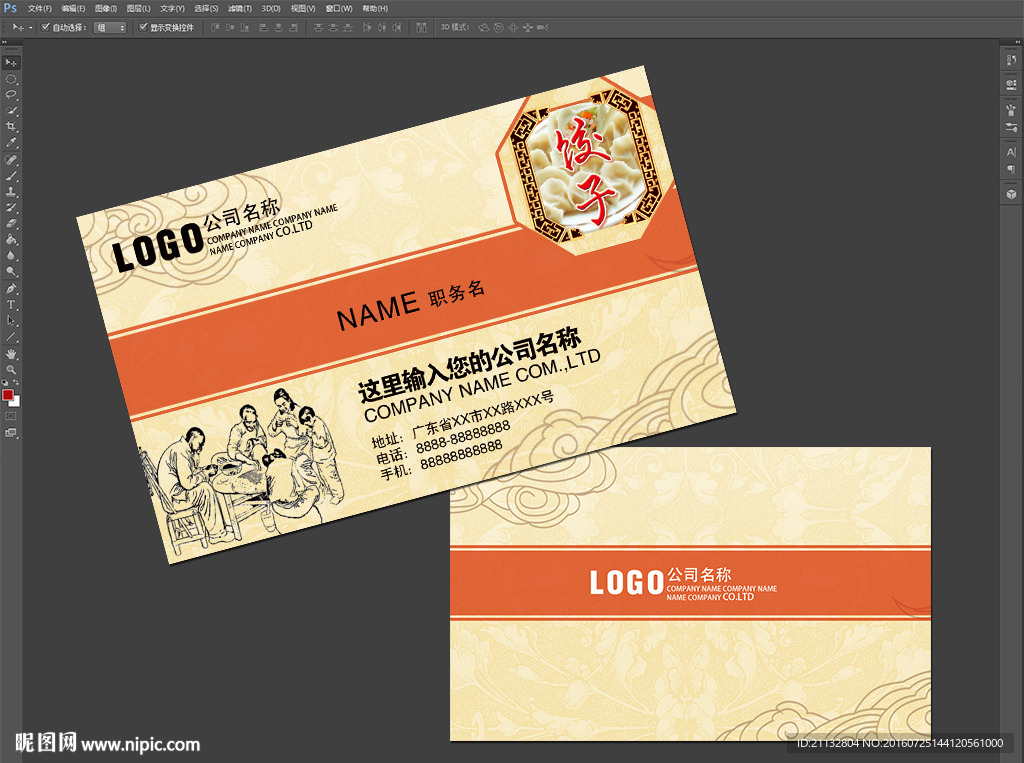
Task: Select the Paint Bucket tool
Action: 11,240
